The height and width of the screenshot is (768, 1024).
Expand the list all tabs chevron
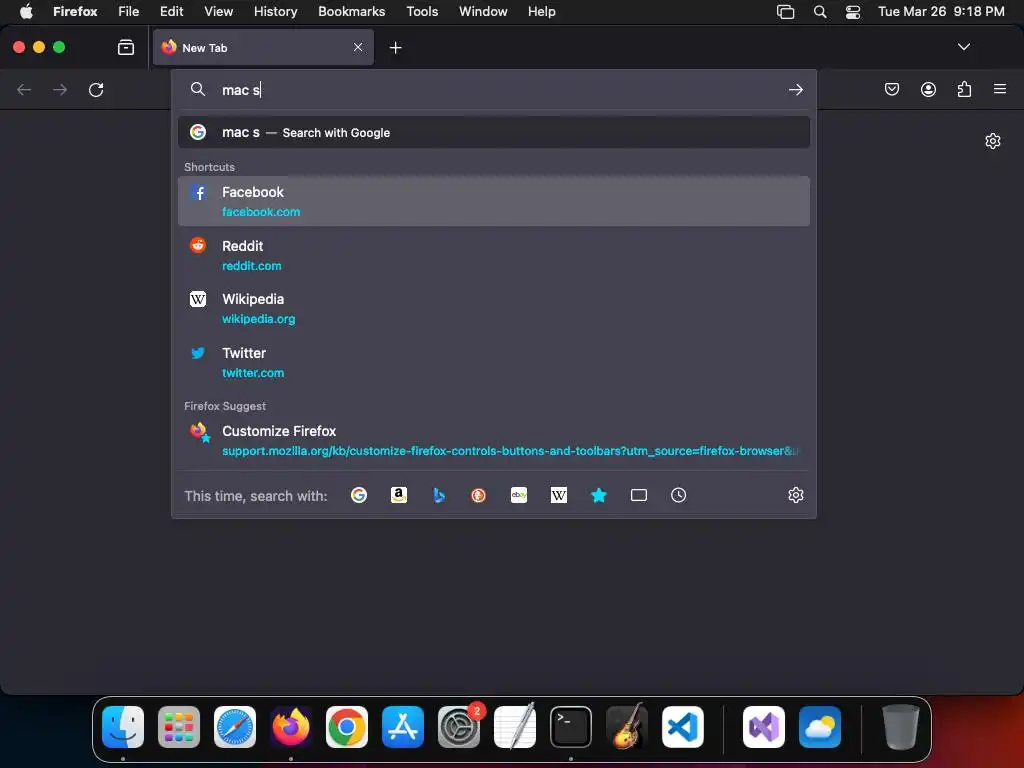point(963,47)
